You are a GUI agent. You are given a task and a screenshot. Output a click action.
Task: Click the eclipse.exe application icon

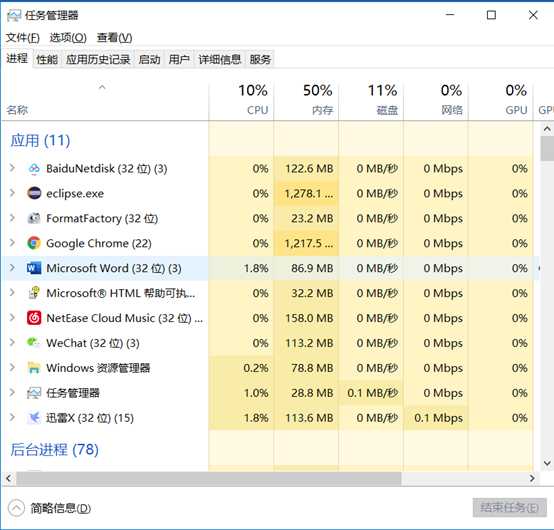click(34, 193)
